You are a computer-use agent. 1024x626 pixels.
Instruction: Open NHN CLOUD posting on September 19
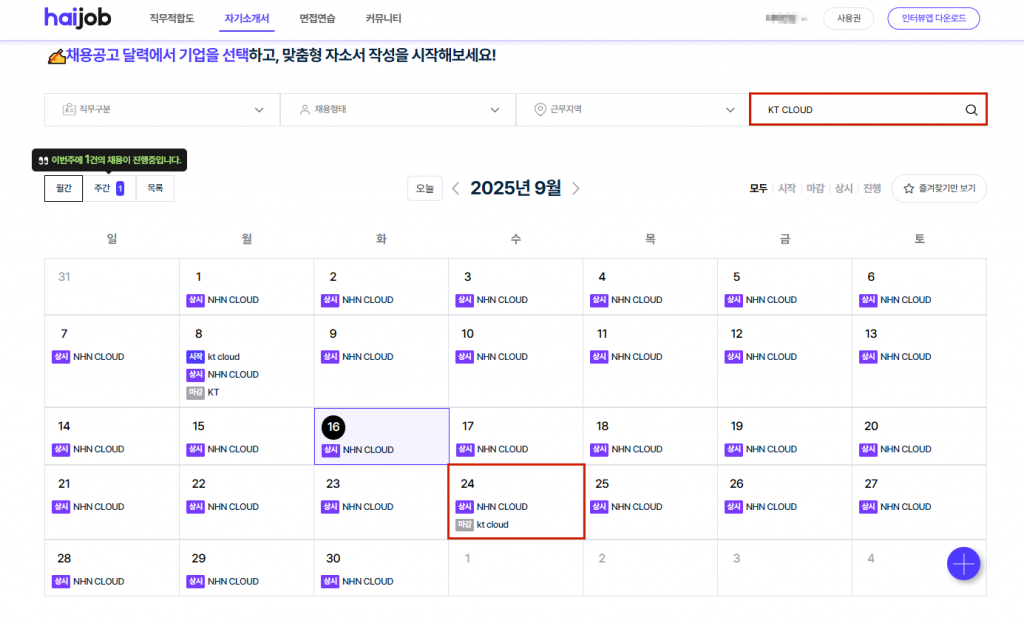(x=771, y=449)
